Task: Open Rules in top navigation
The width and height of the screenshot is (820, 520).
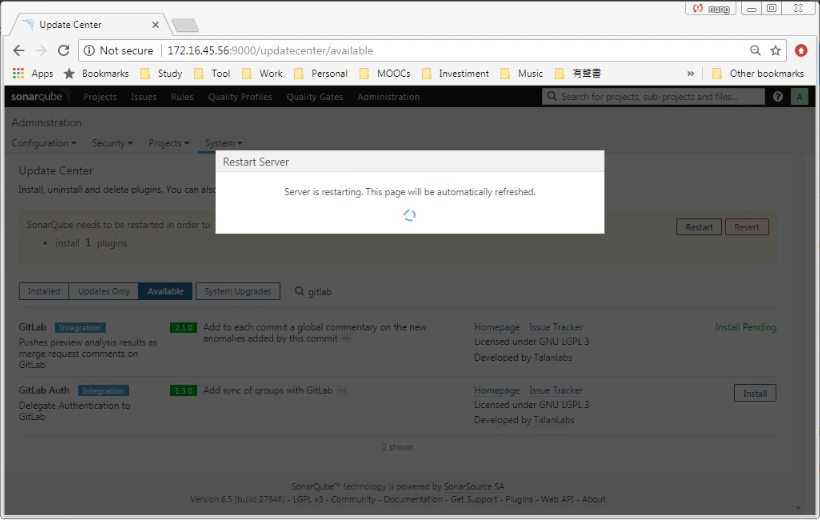Action: [182, 97]
